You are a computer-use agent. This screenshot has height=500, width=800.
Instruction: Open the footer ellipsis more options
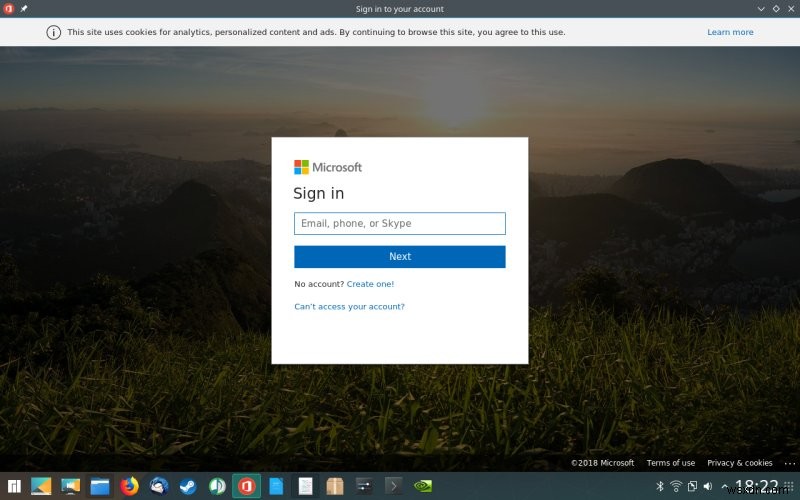point(790,463)
